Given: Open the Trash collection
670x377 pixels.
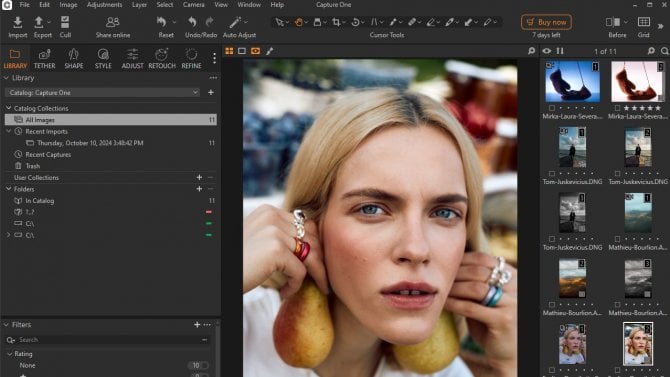Looking at the screenshot, I should coord(32,166).
